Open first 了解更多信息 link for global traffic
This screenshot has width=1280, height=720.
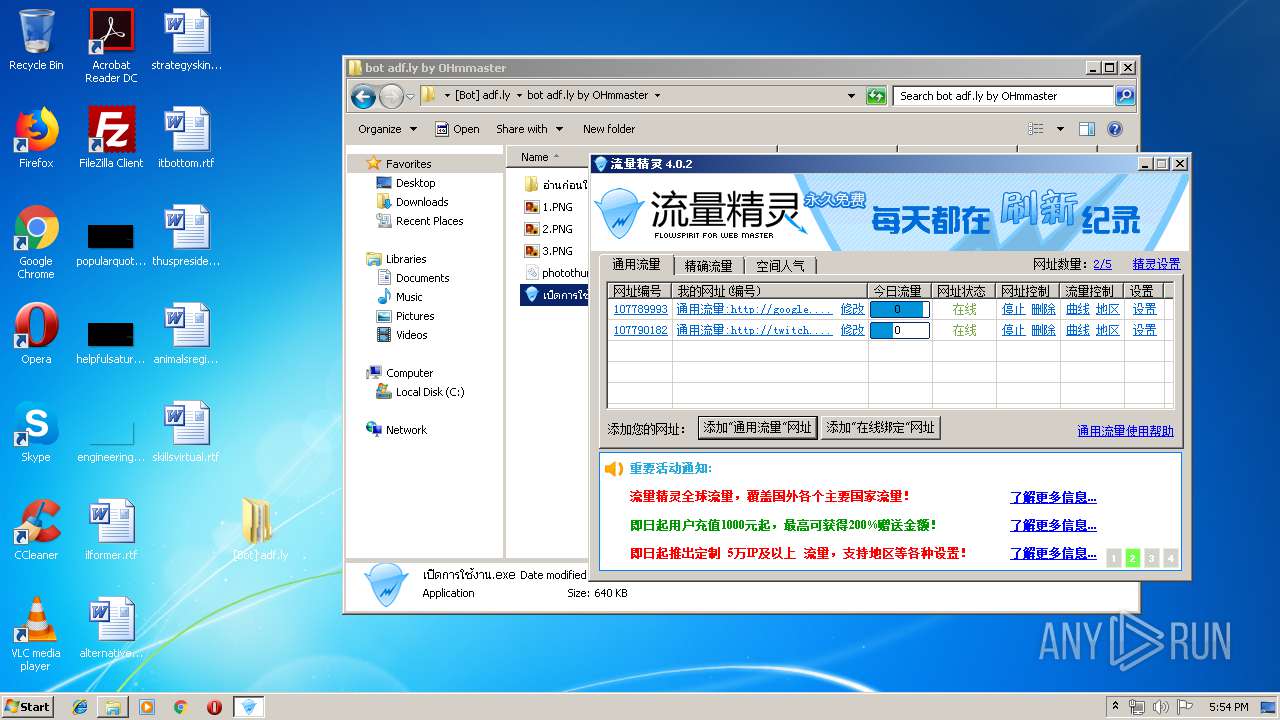coord(1053,497)
